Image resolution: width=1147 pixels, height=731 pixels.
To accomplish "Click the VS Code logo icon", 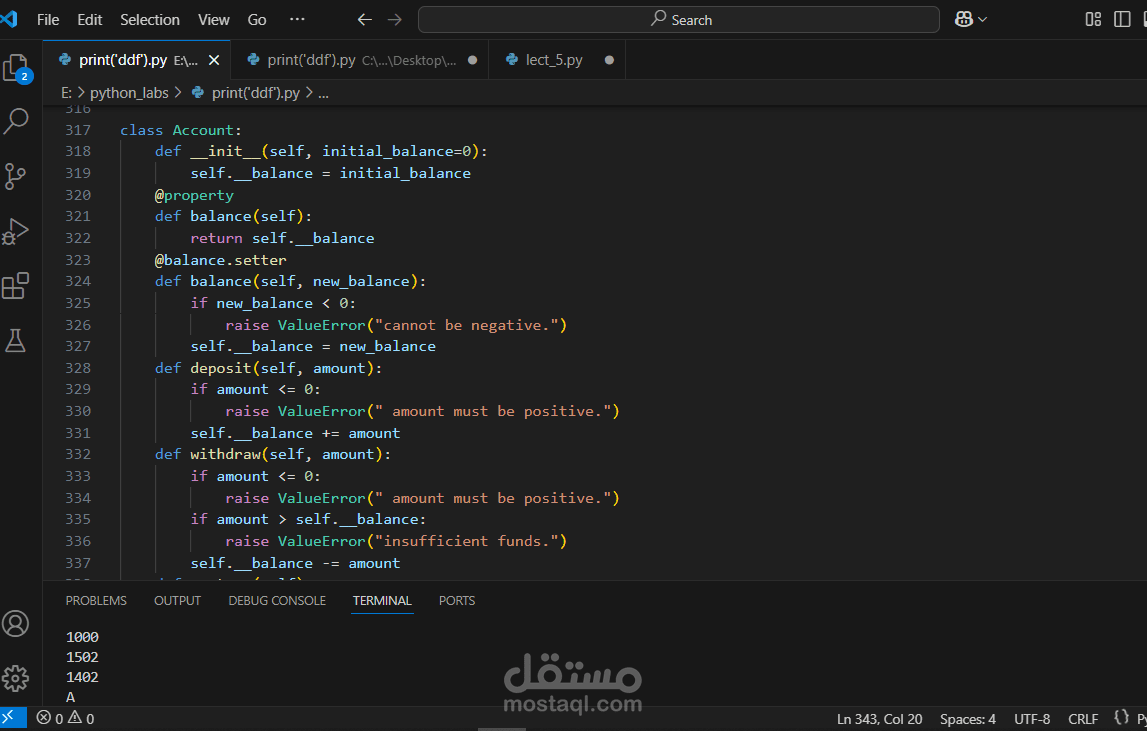I will tap(9, 19).
